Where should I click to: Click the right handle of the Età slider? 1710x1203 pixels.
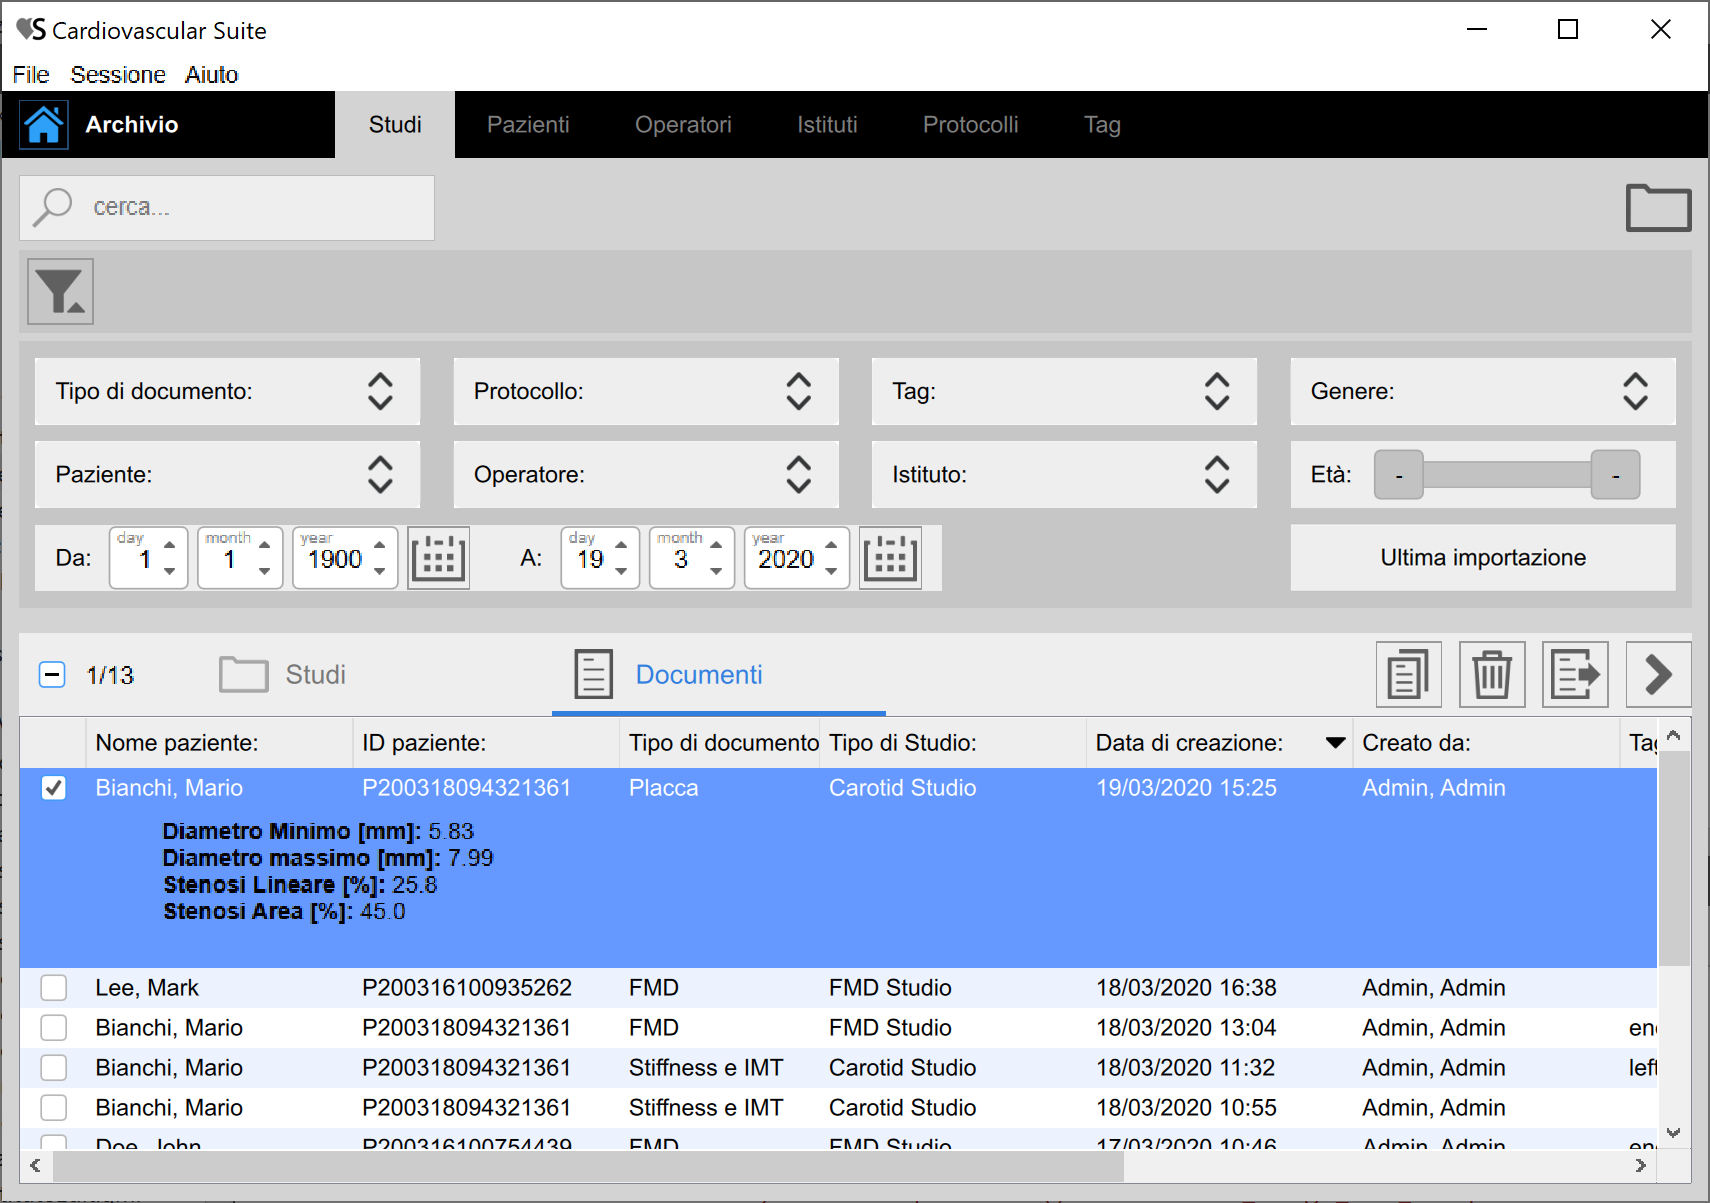click(x=1615, y=475)
